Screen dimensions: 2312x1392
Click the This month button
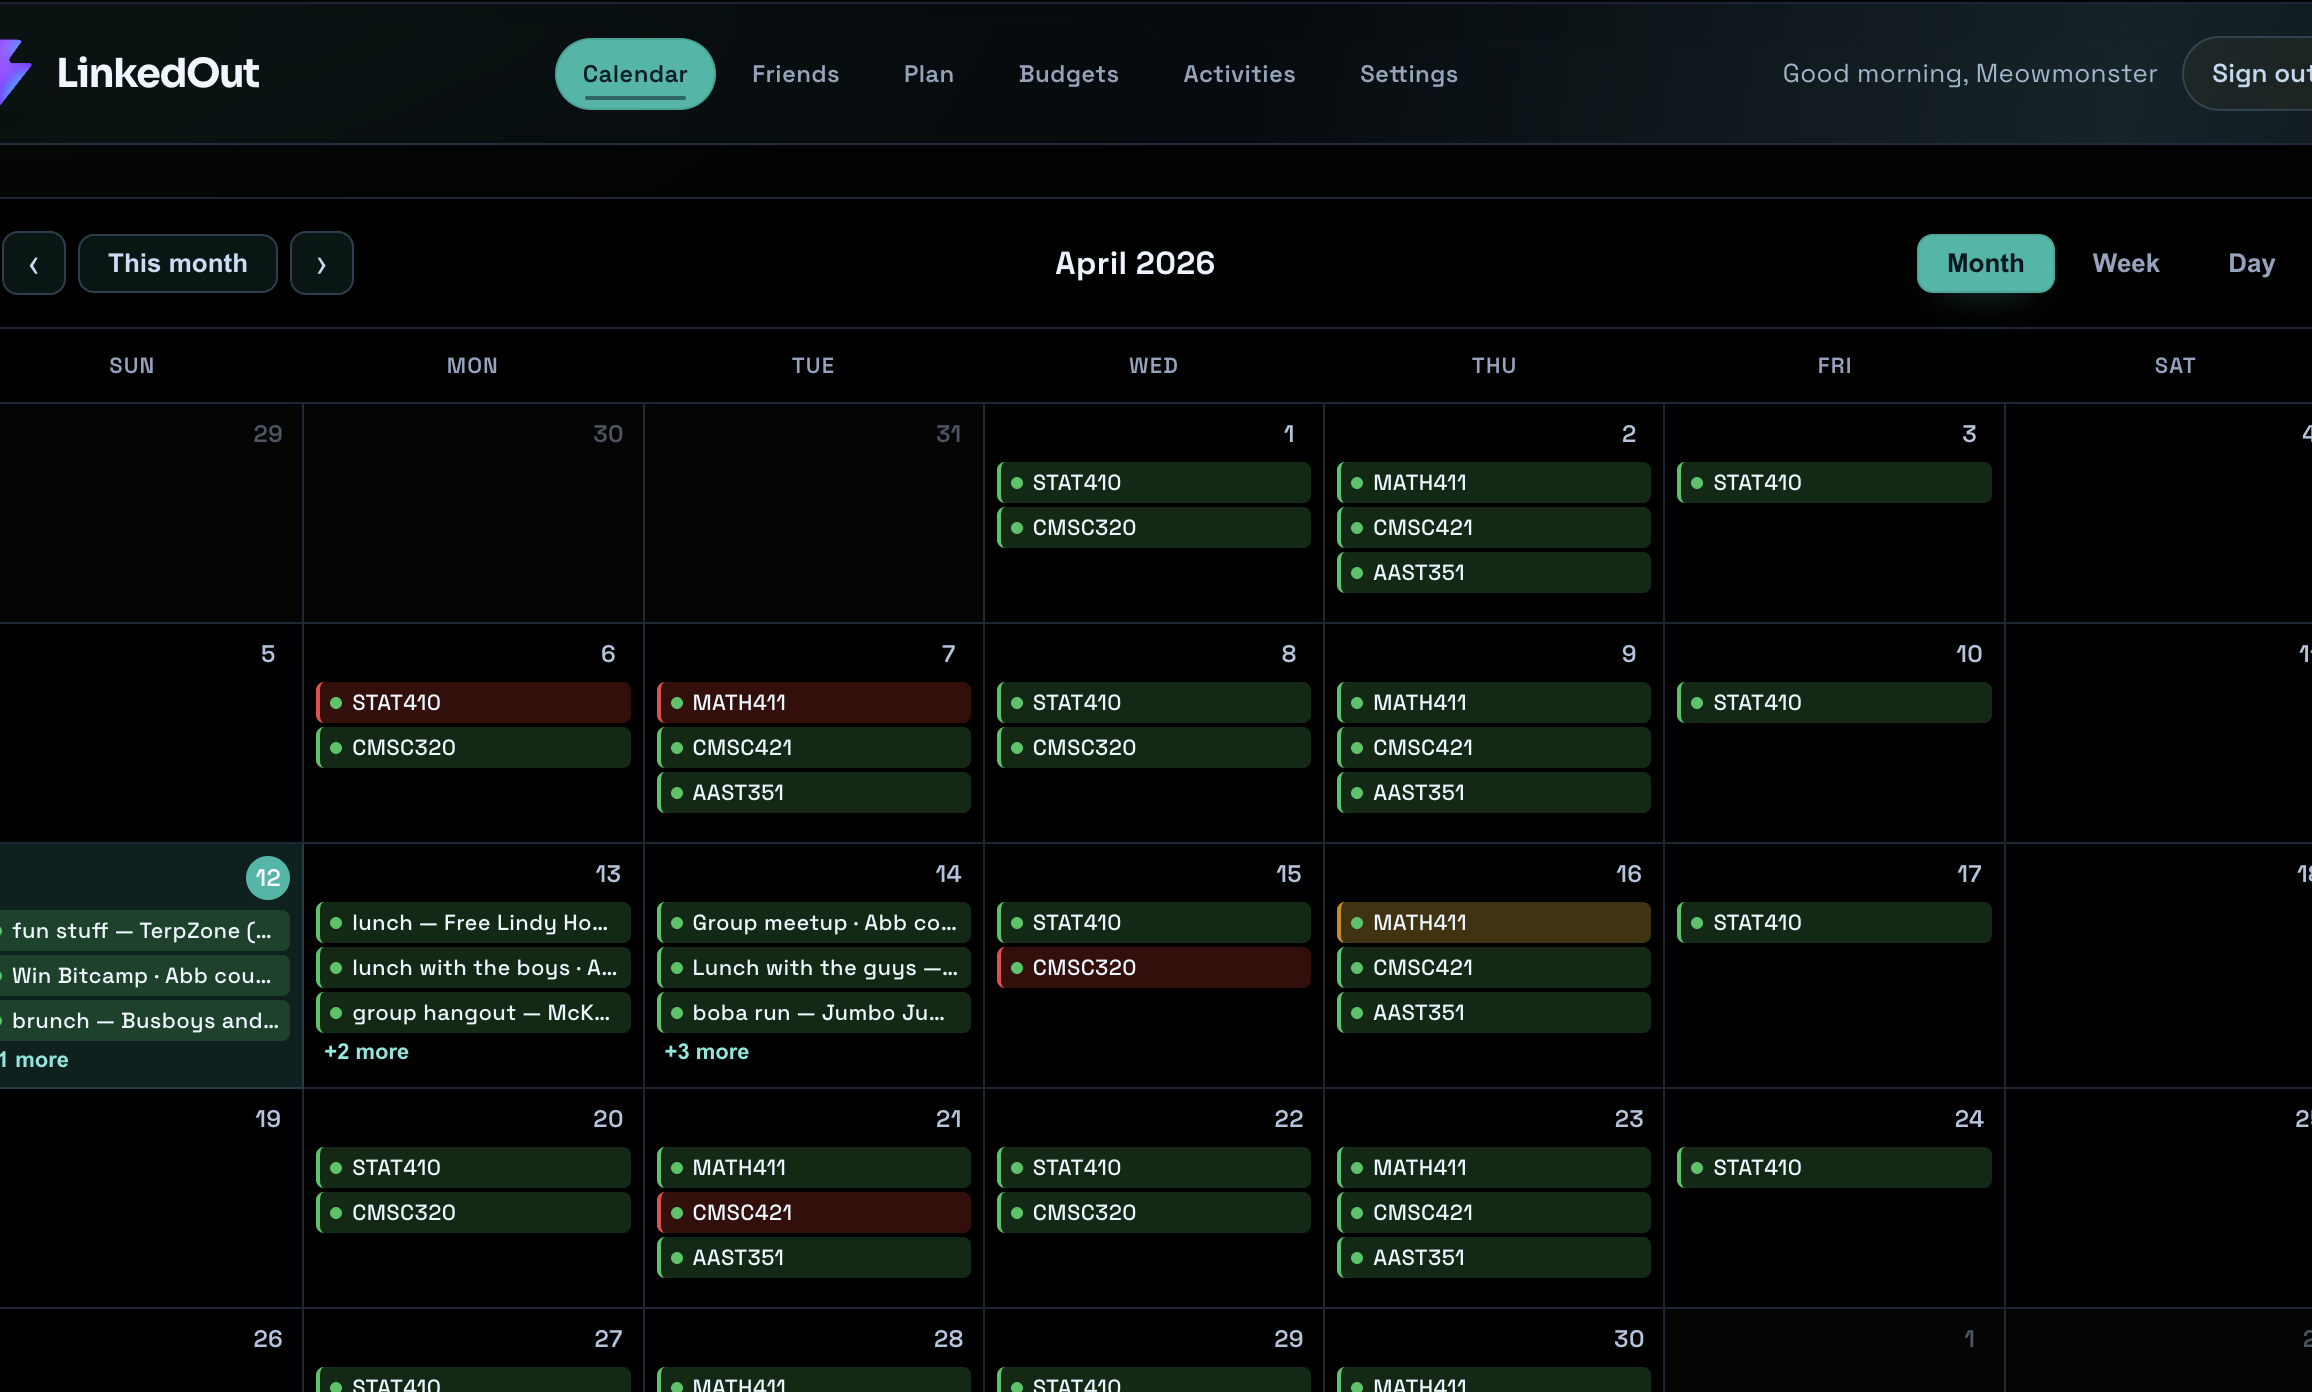(x=177, y=264)
